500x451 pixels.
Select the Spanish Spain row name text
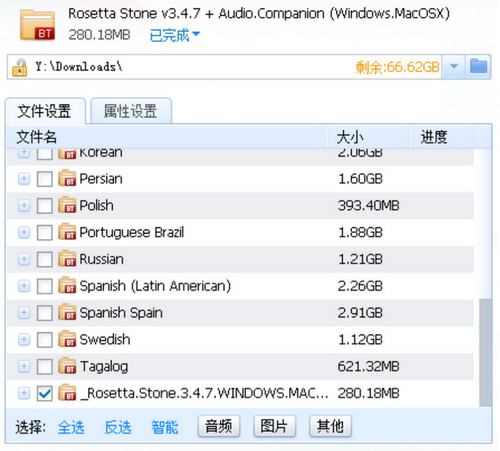(121, 313)
